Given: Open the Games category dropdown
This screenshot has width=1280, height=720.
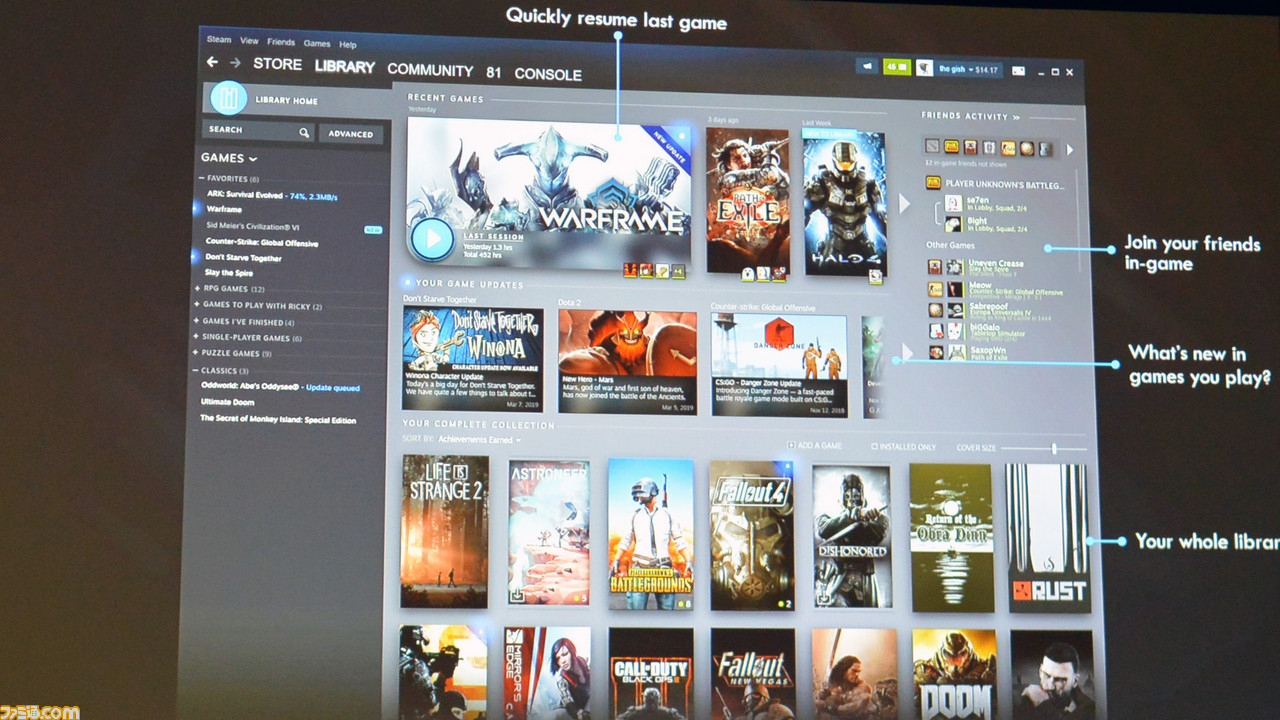Looking at the screenshot, I should pos(229,158).
